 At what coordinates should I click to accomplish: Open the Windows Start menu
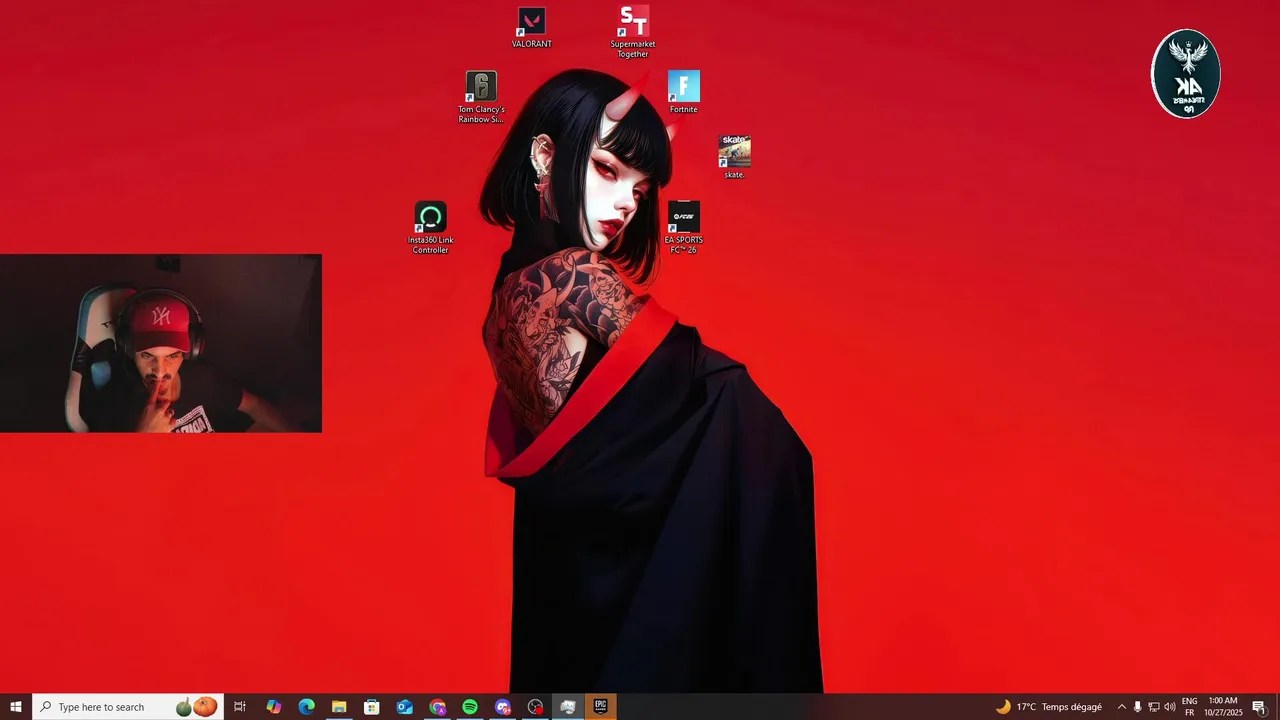pos(16,707)
